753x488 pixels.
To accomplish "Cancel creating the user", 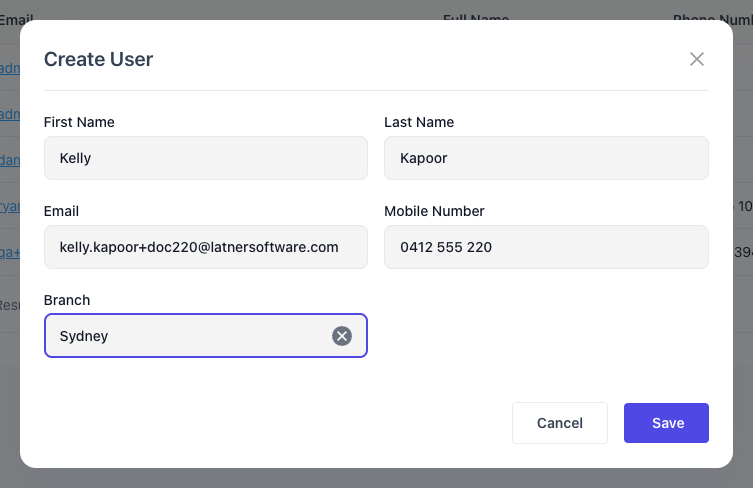I will (x=559, y=423).
